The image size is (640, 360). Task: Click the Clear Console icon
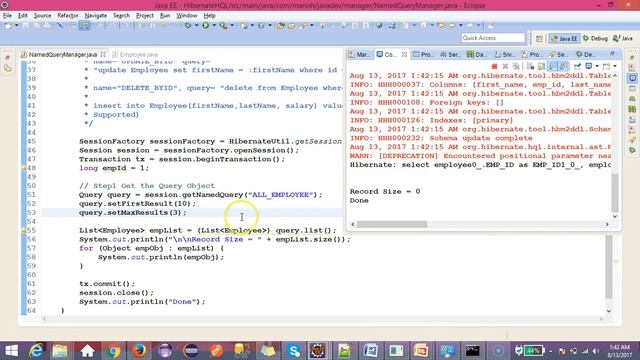pyautogui.click(x=530, y=66)
